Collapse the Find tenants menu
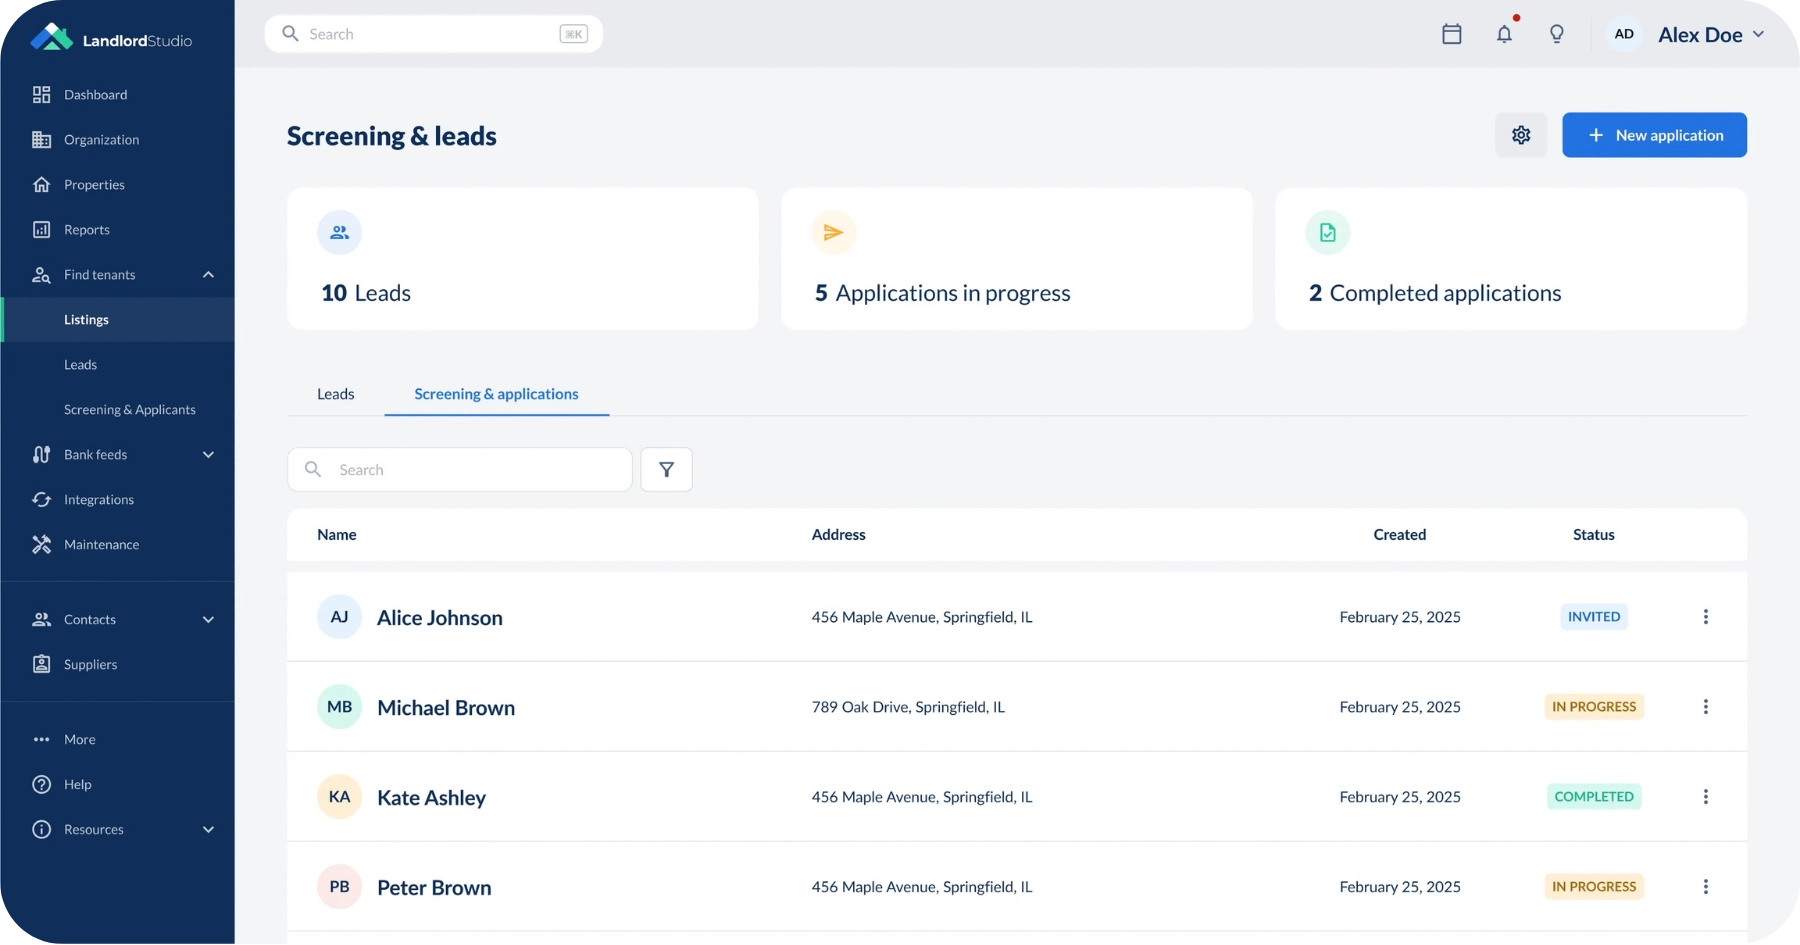 click(x=208, y=275)
